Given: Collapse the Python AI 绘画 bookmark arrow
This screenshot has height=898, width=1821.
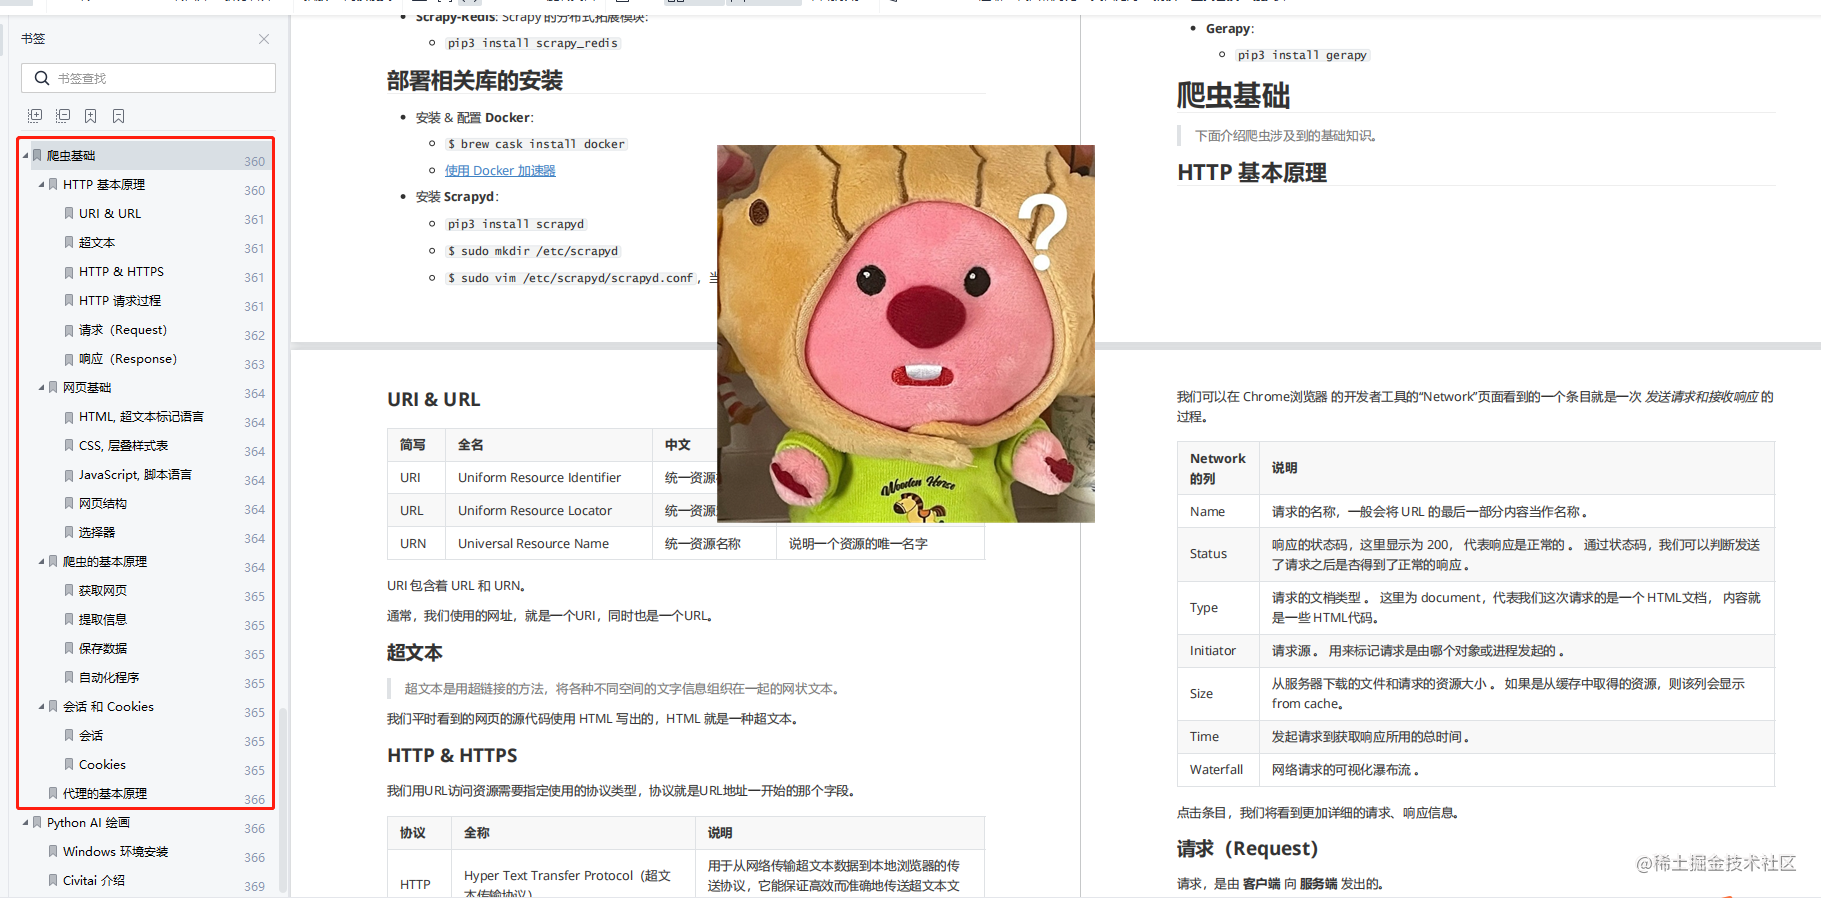Looking at the screenshot, I should pos(26,822).
